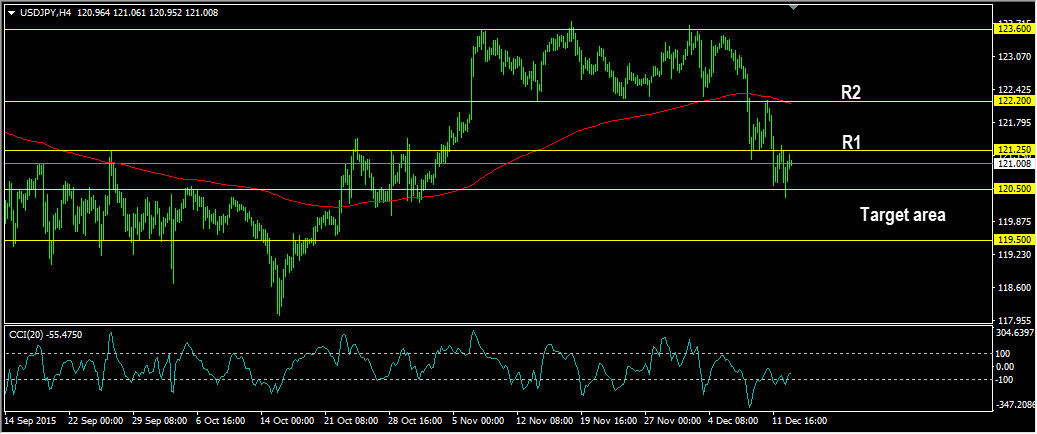
Task: Click the open value 120.964 in chart header
Action: [x=93, y=13]
